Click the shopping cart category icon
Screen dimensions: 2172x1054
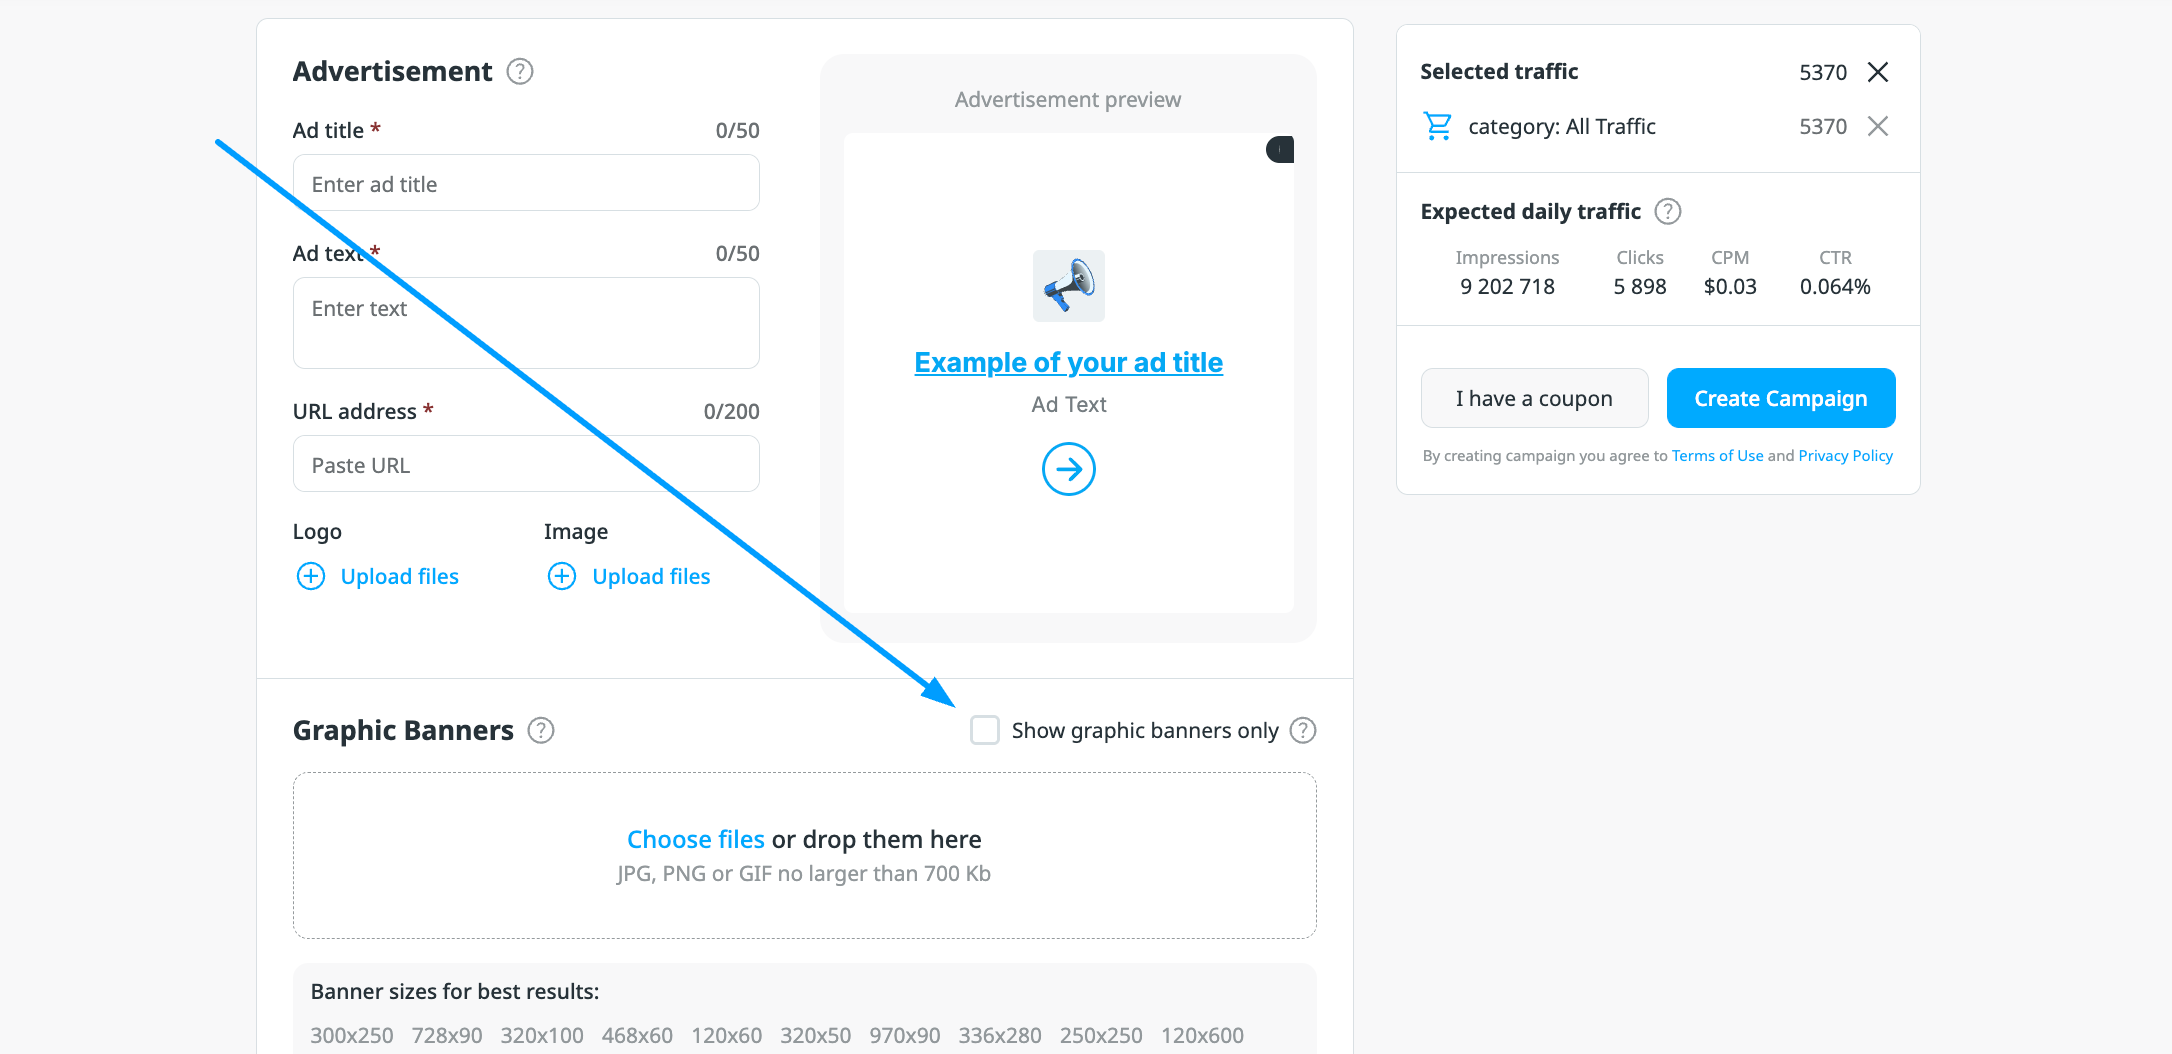coord(1438,127)
